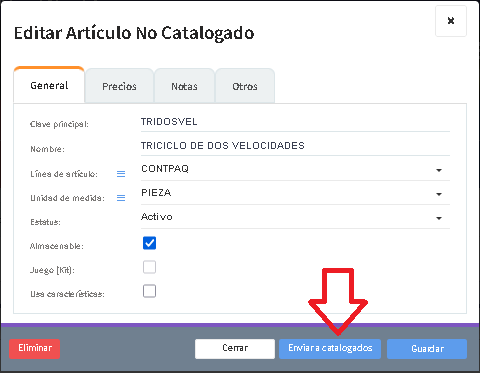This screenshot has height=373, width=480.
Task: Click the Editar Artículo No Catalogado title
Action: point(134,33)
